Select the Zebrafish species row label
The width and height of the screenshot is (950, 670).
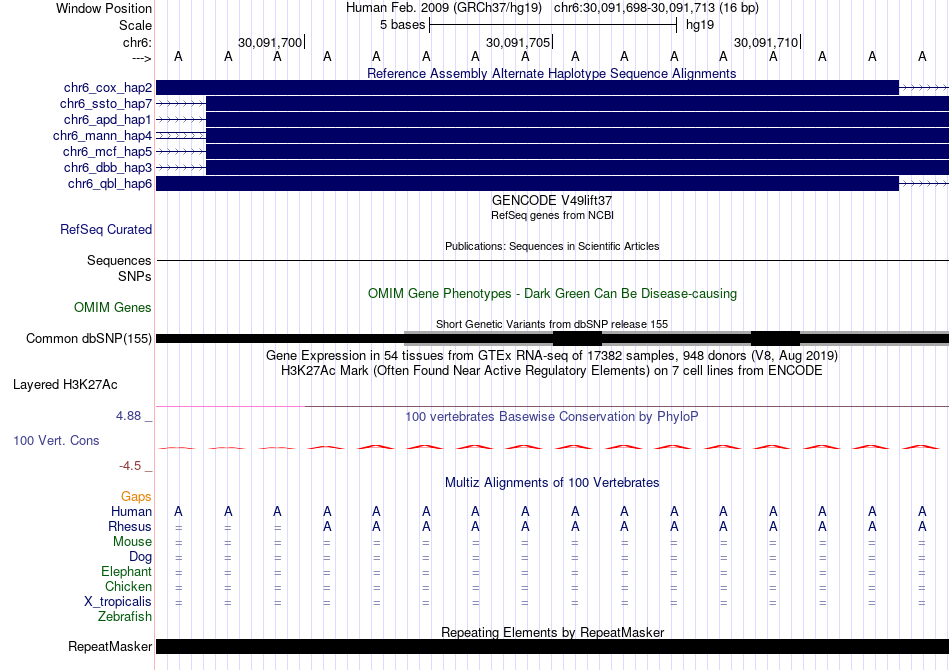tap(125, 617)
